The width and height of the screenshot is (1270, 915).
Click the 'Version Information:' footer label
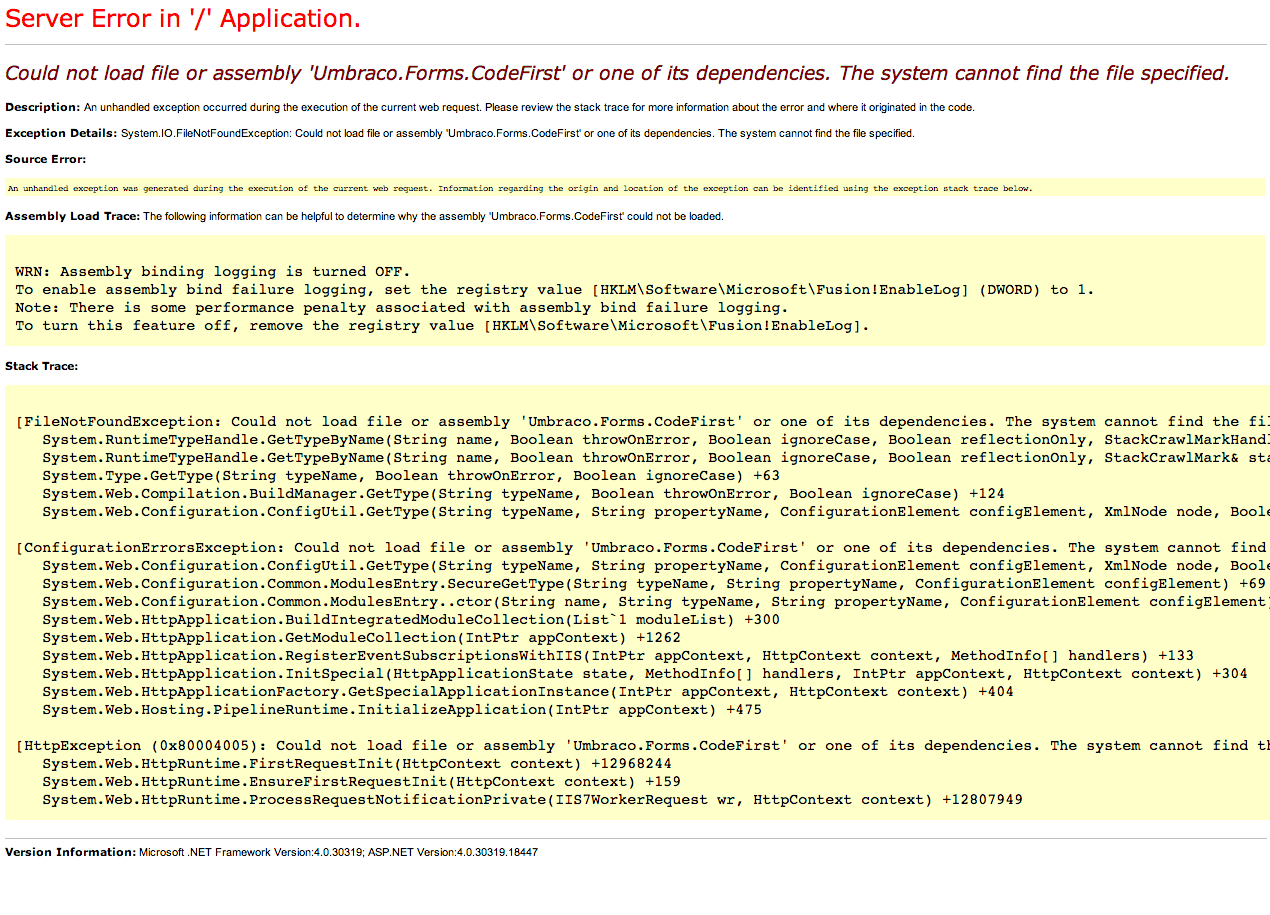click(x=70, y=852)
